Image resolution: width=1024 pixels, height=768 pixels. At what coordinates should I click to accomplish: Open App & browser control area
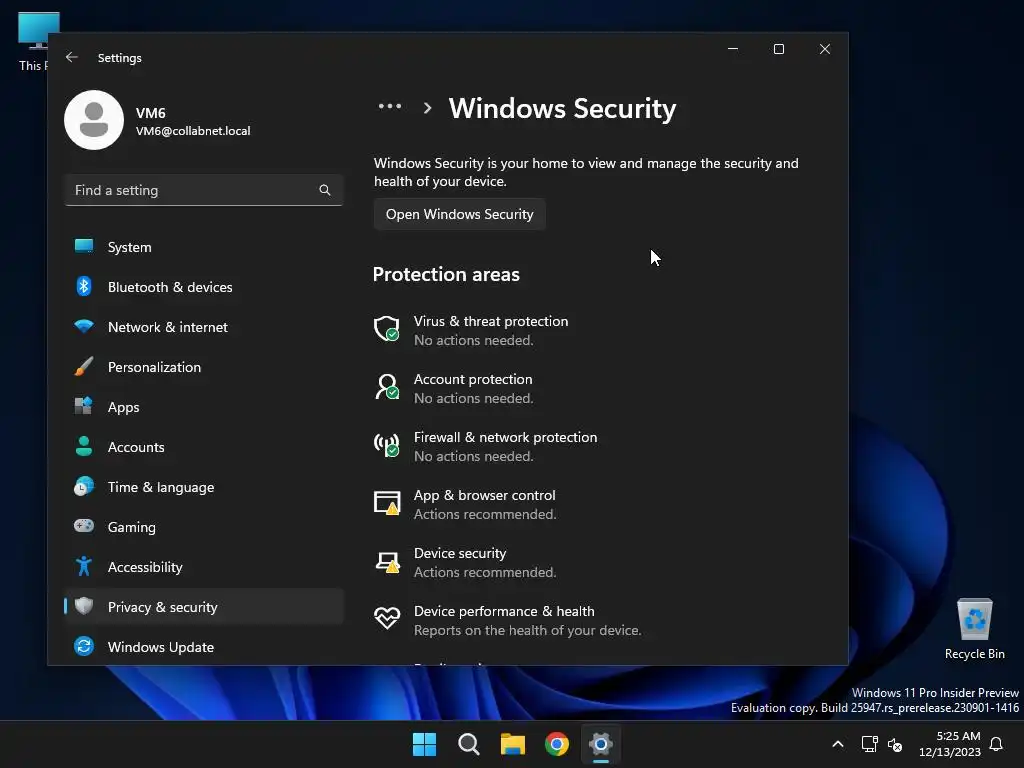pyautogui.click(x=485, y=496)
